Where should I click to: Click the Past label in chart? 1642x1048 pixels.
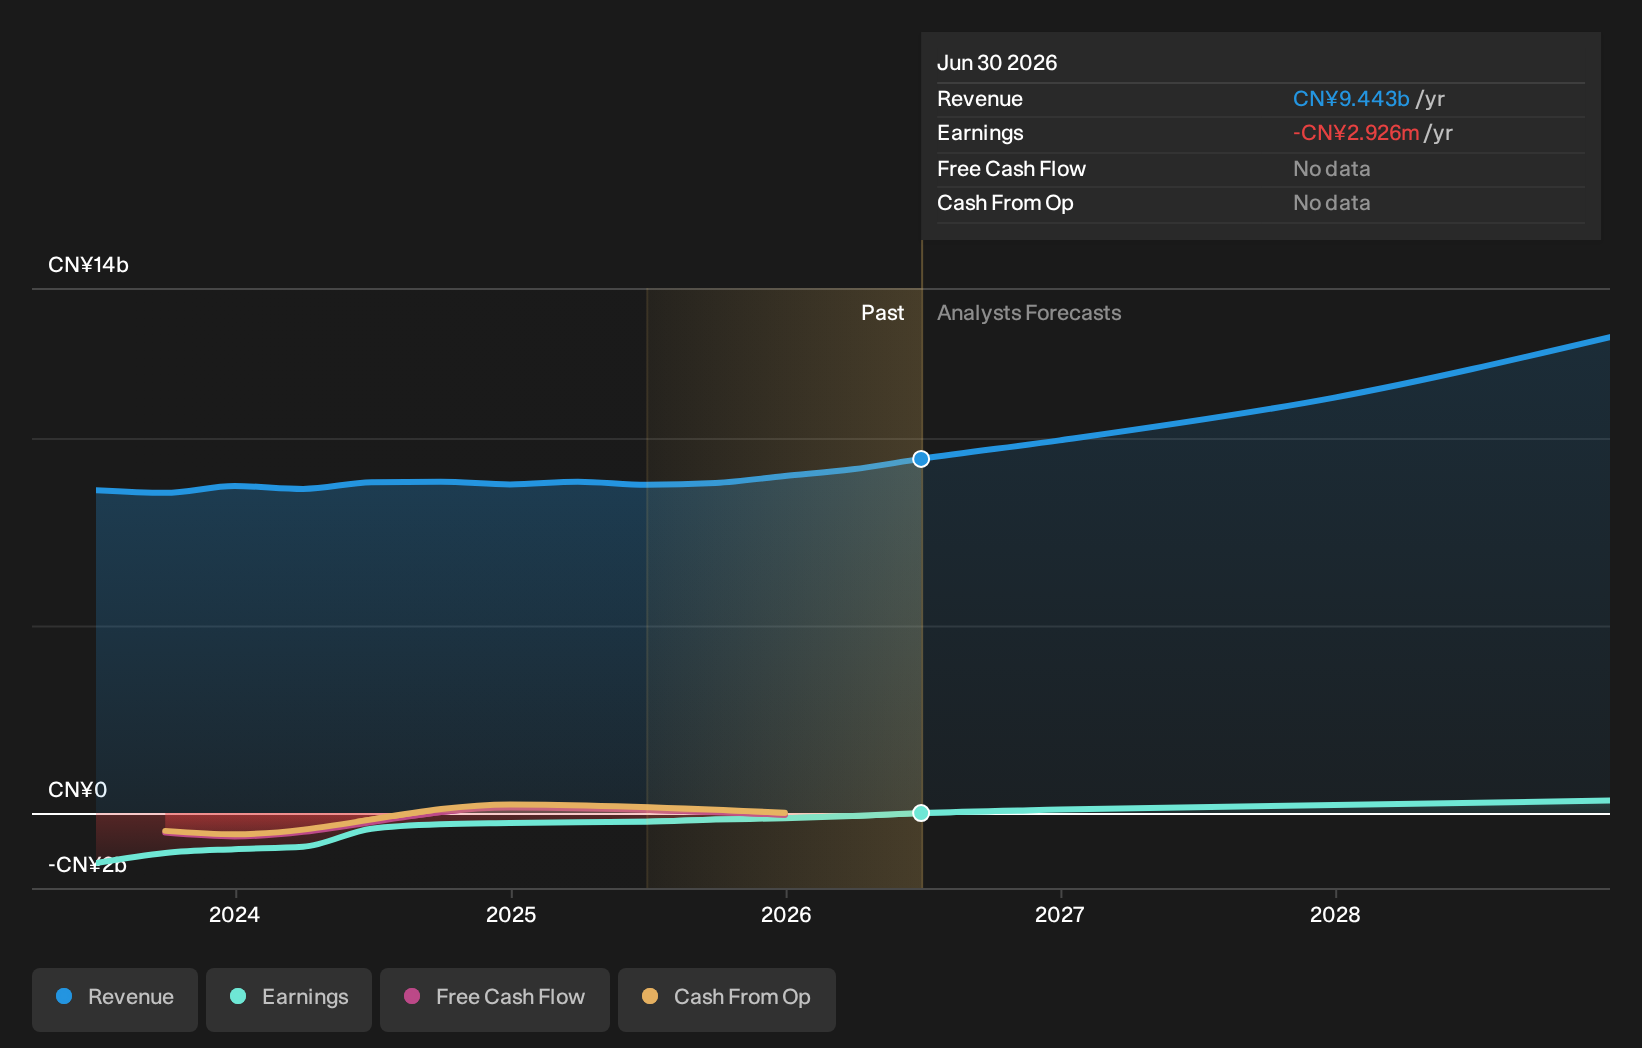pyautogui.click(x=882, y=313)
